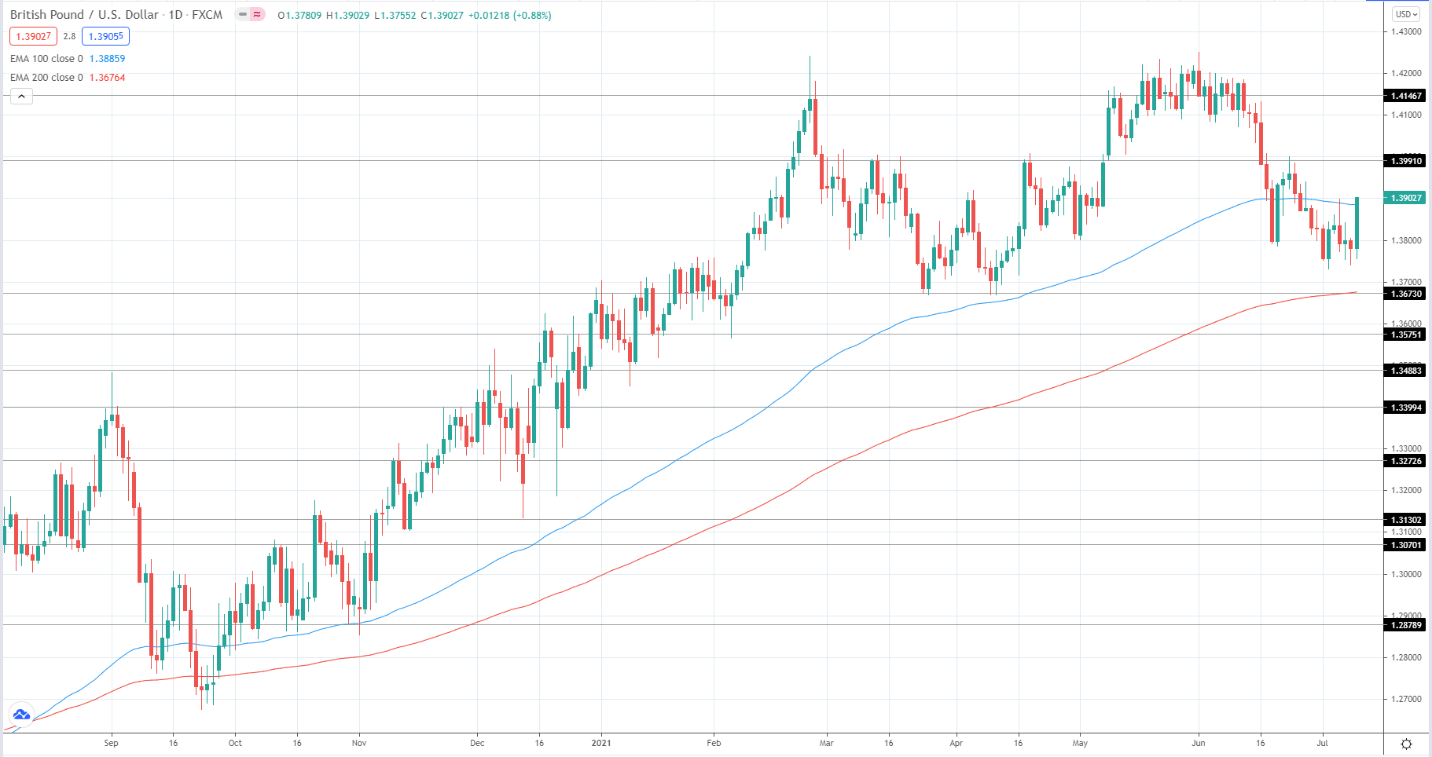The image size is (1432, 757).
Task: Click the 1.34883 price level label
Action: 1406,371
